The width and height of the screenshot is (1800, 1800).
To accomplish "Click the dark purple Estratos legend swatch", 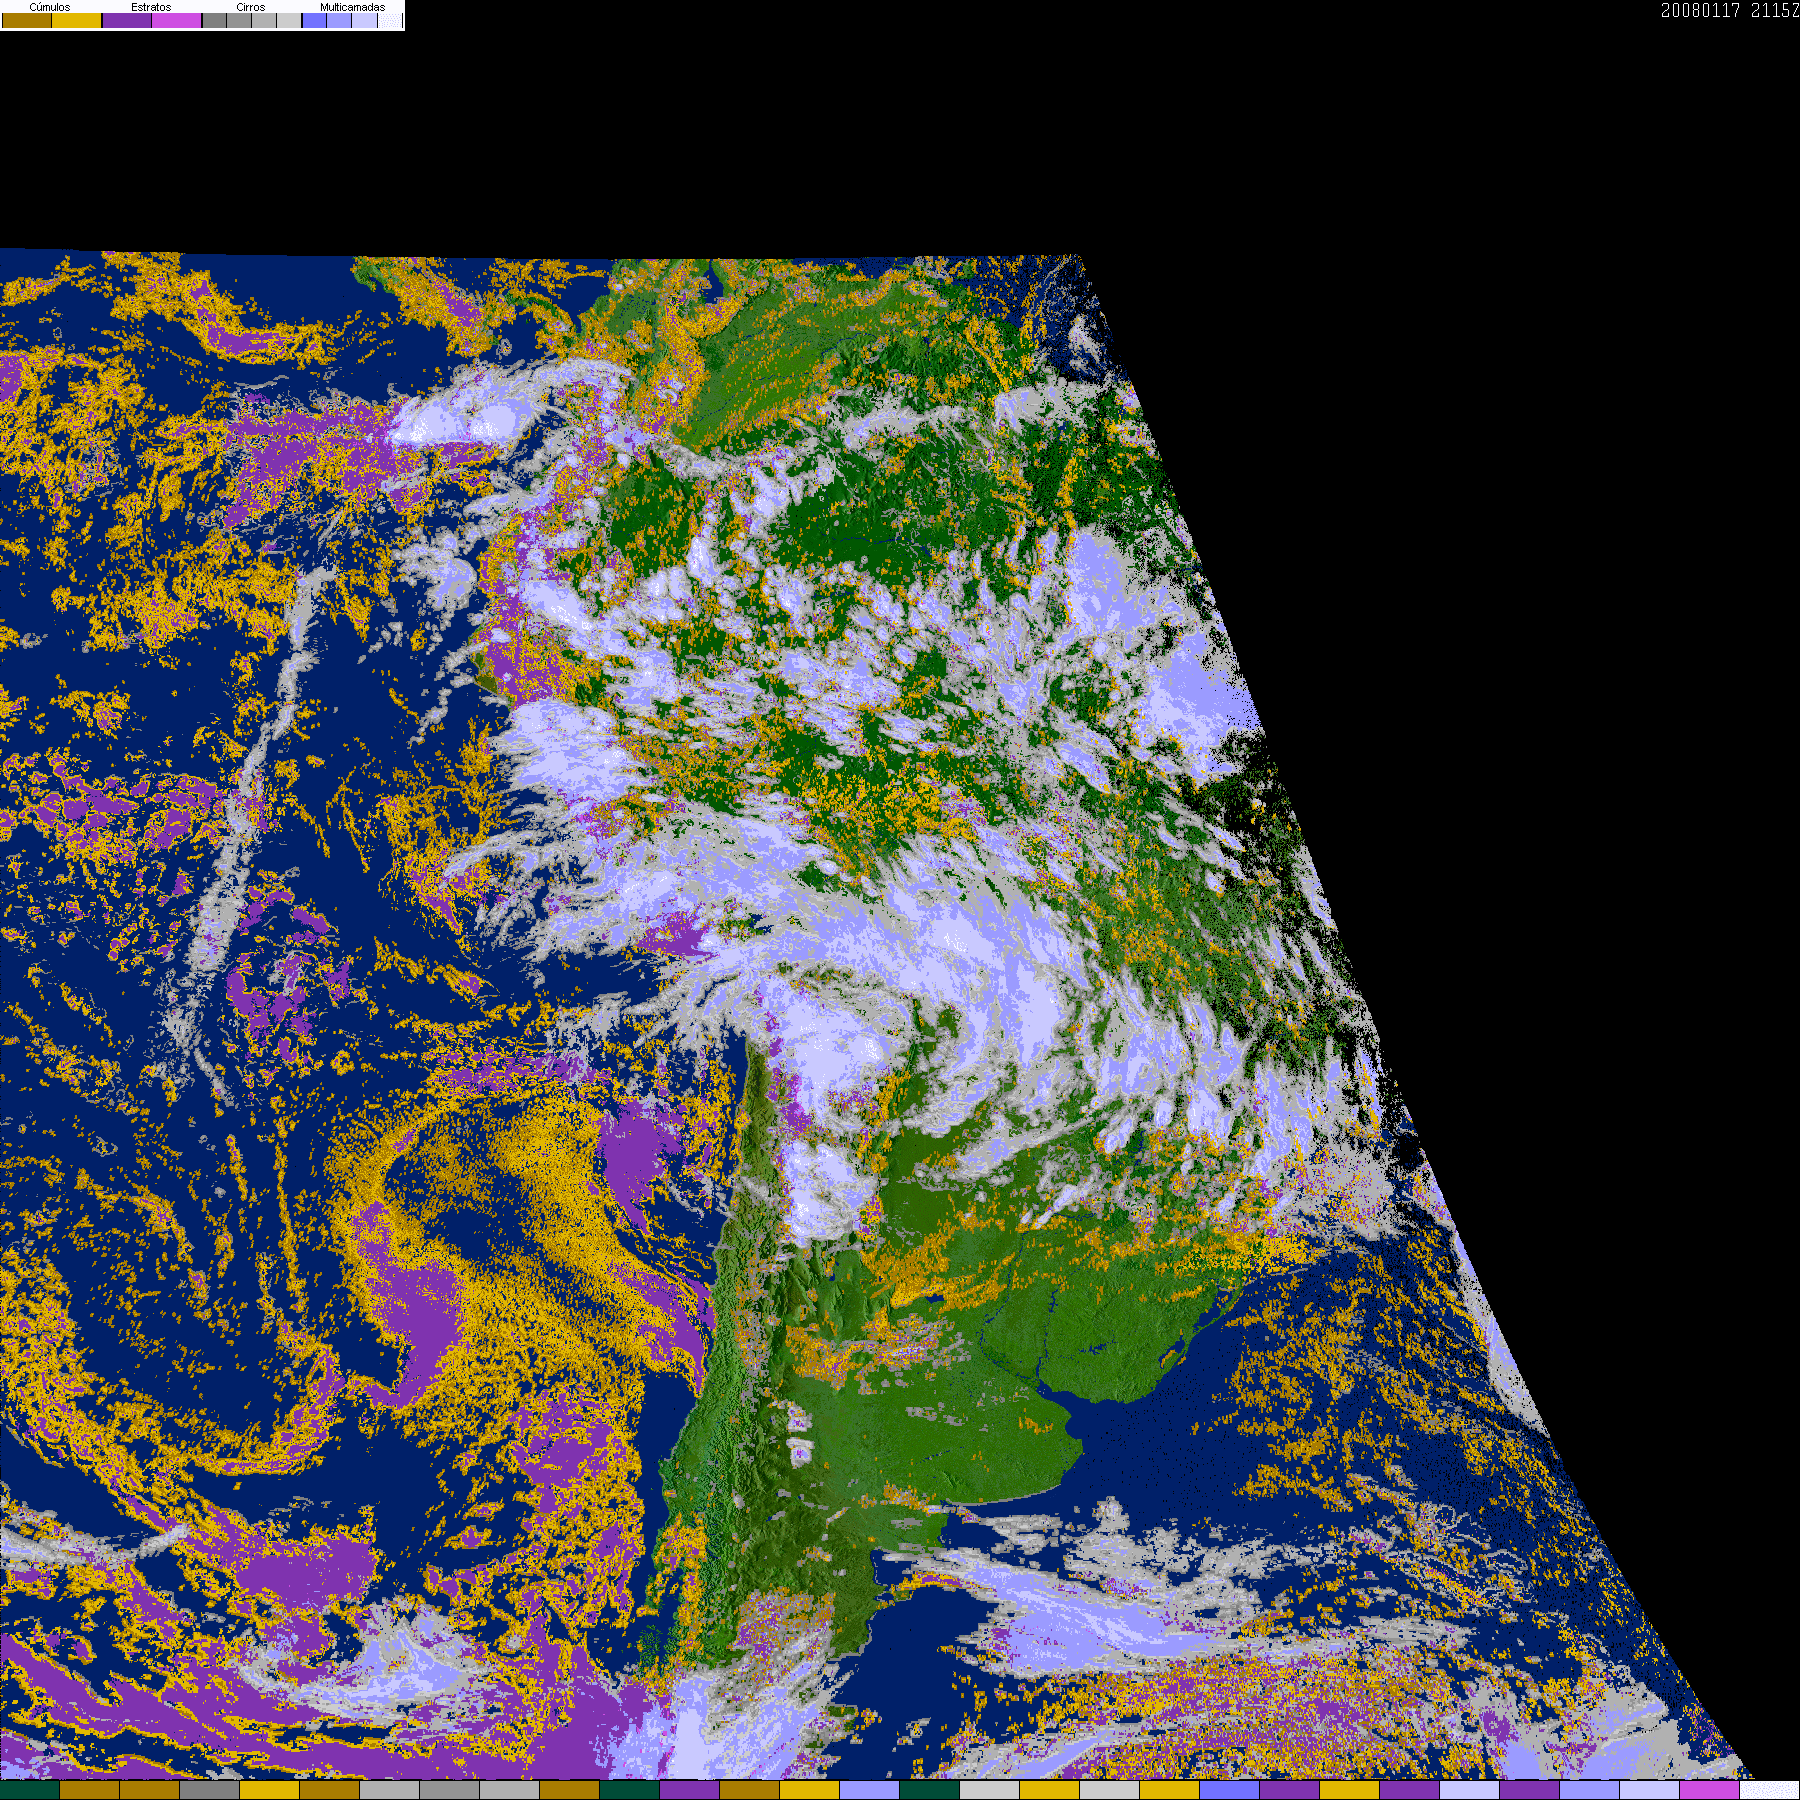I will (x=127, y=20).
